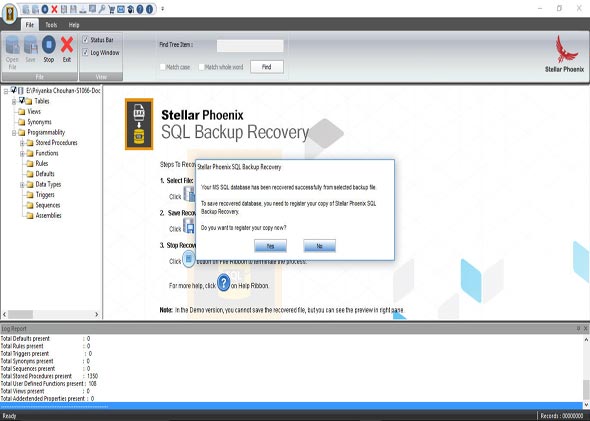Toggle the Log Window checkbox
The width and height of the screenshot is (590, 421).
click(85, 53)
